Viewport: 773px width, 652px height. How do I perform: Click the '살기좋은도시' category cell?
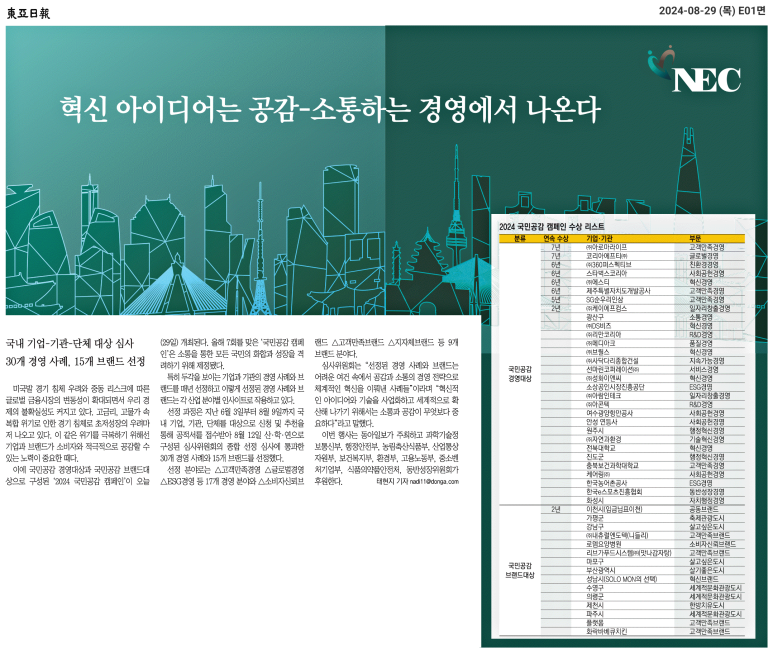(x=706, y=570)
